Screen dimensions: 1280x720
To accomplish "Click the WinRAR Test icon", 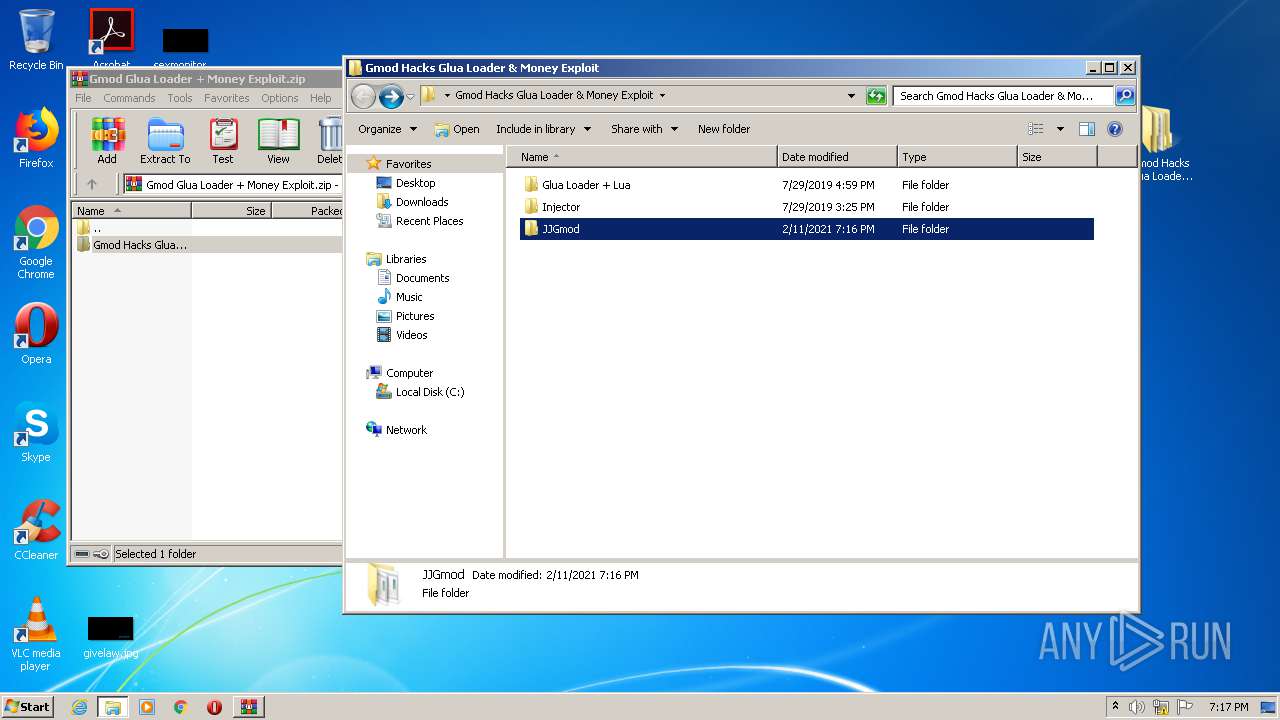I will point(223,140).
